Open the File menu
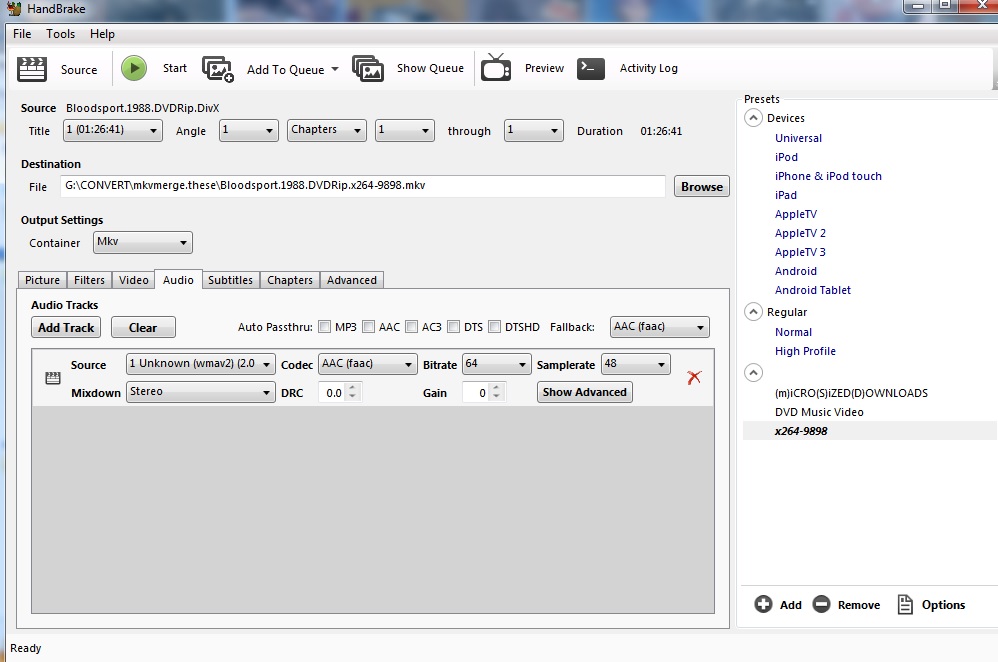Viewport: 998px width, 662px height. coord(22,34)
